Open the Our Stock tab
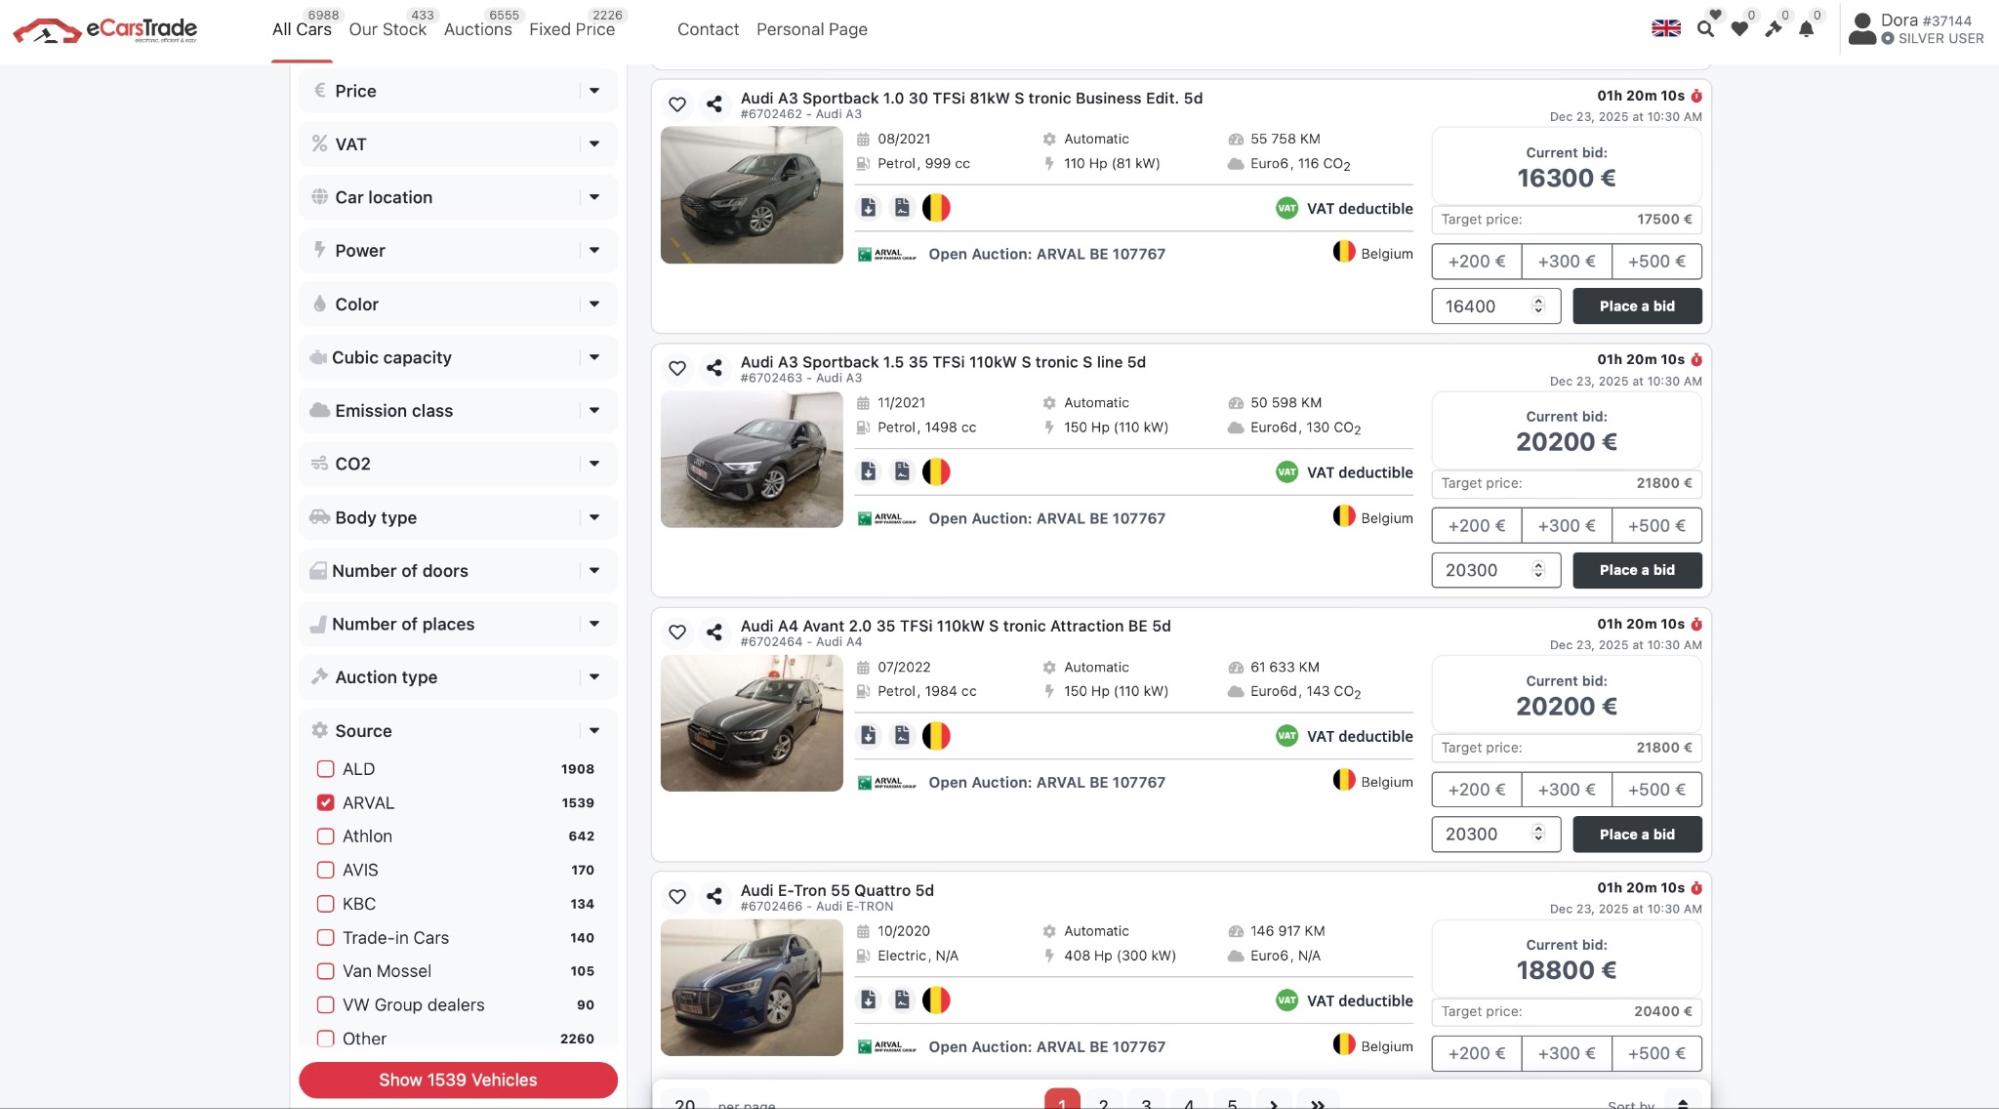 point(387,30)
